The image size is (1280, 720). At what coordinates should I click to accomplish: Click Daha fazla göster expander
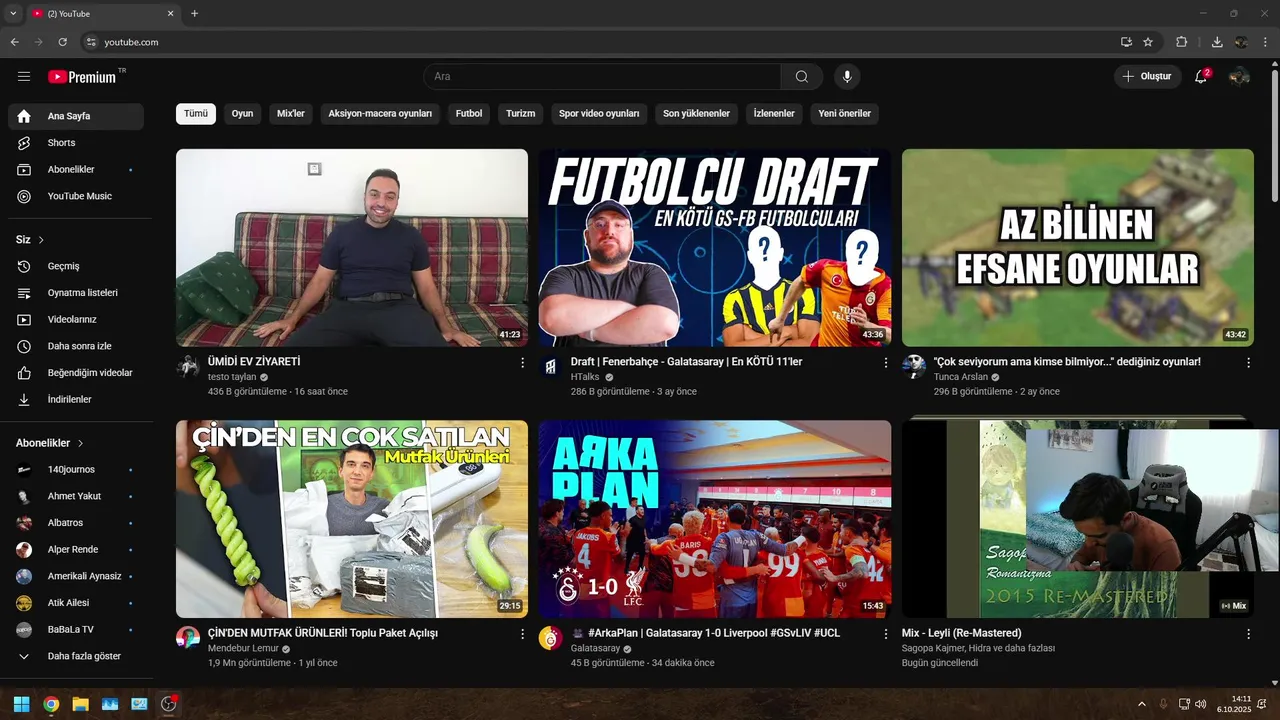(76, 657)
